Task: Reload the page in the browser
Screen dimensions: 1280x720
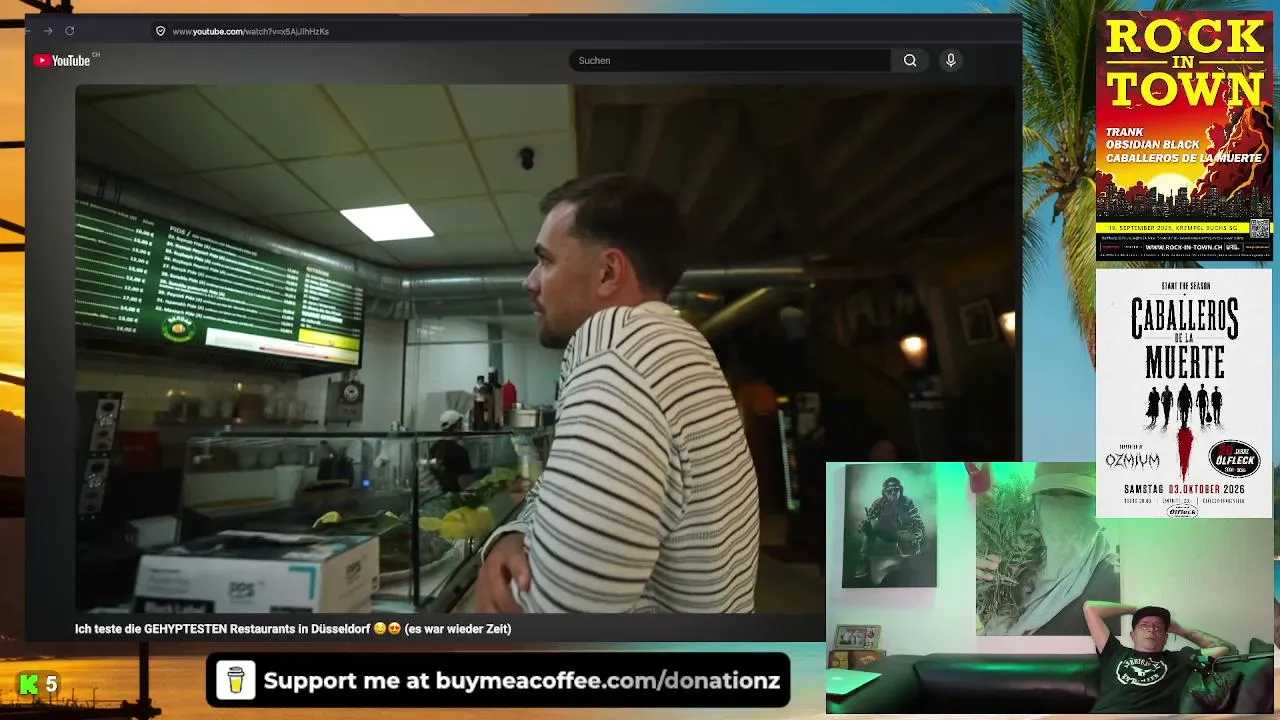Action: coord(69,31)
